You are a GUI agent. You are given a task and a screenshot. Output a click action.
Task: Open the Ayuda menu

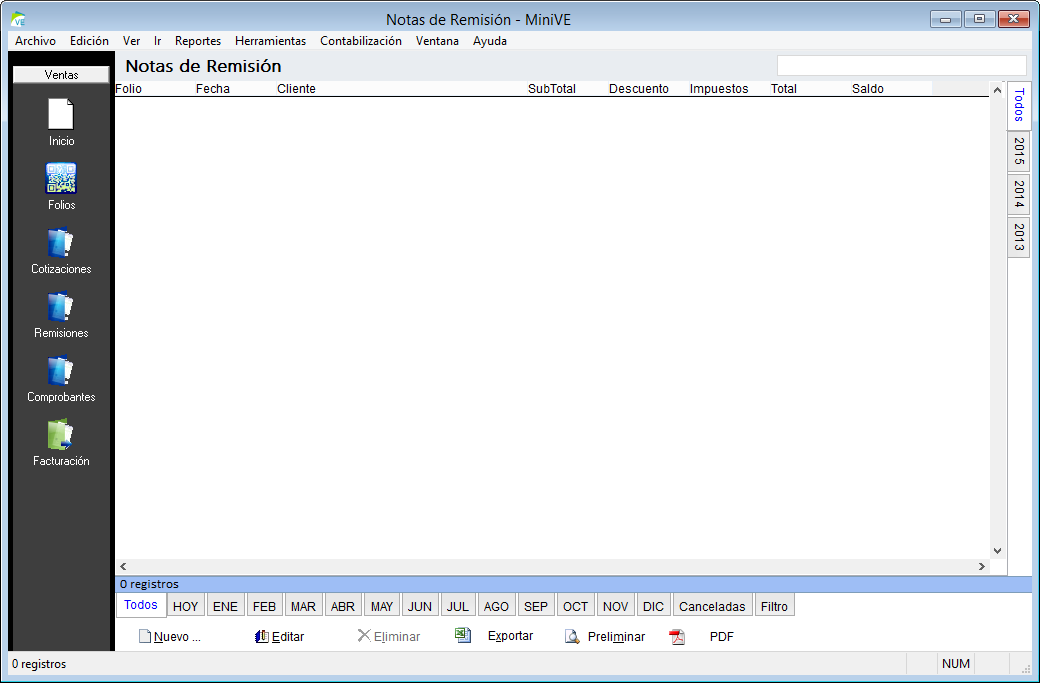click(489, 41)
